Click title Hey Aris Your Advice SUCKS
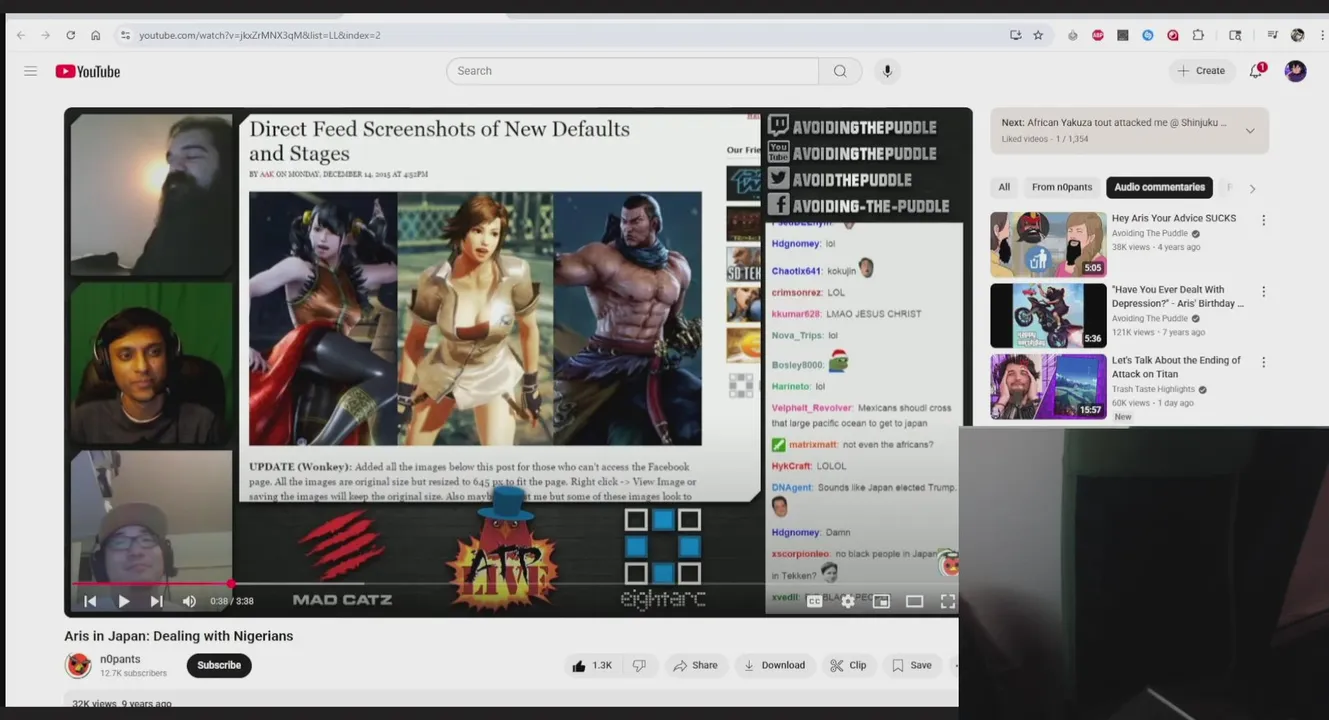 click(x=1174, y=218)
